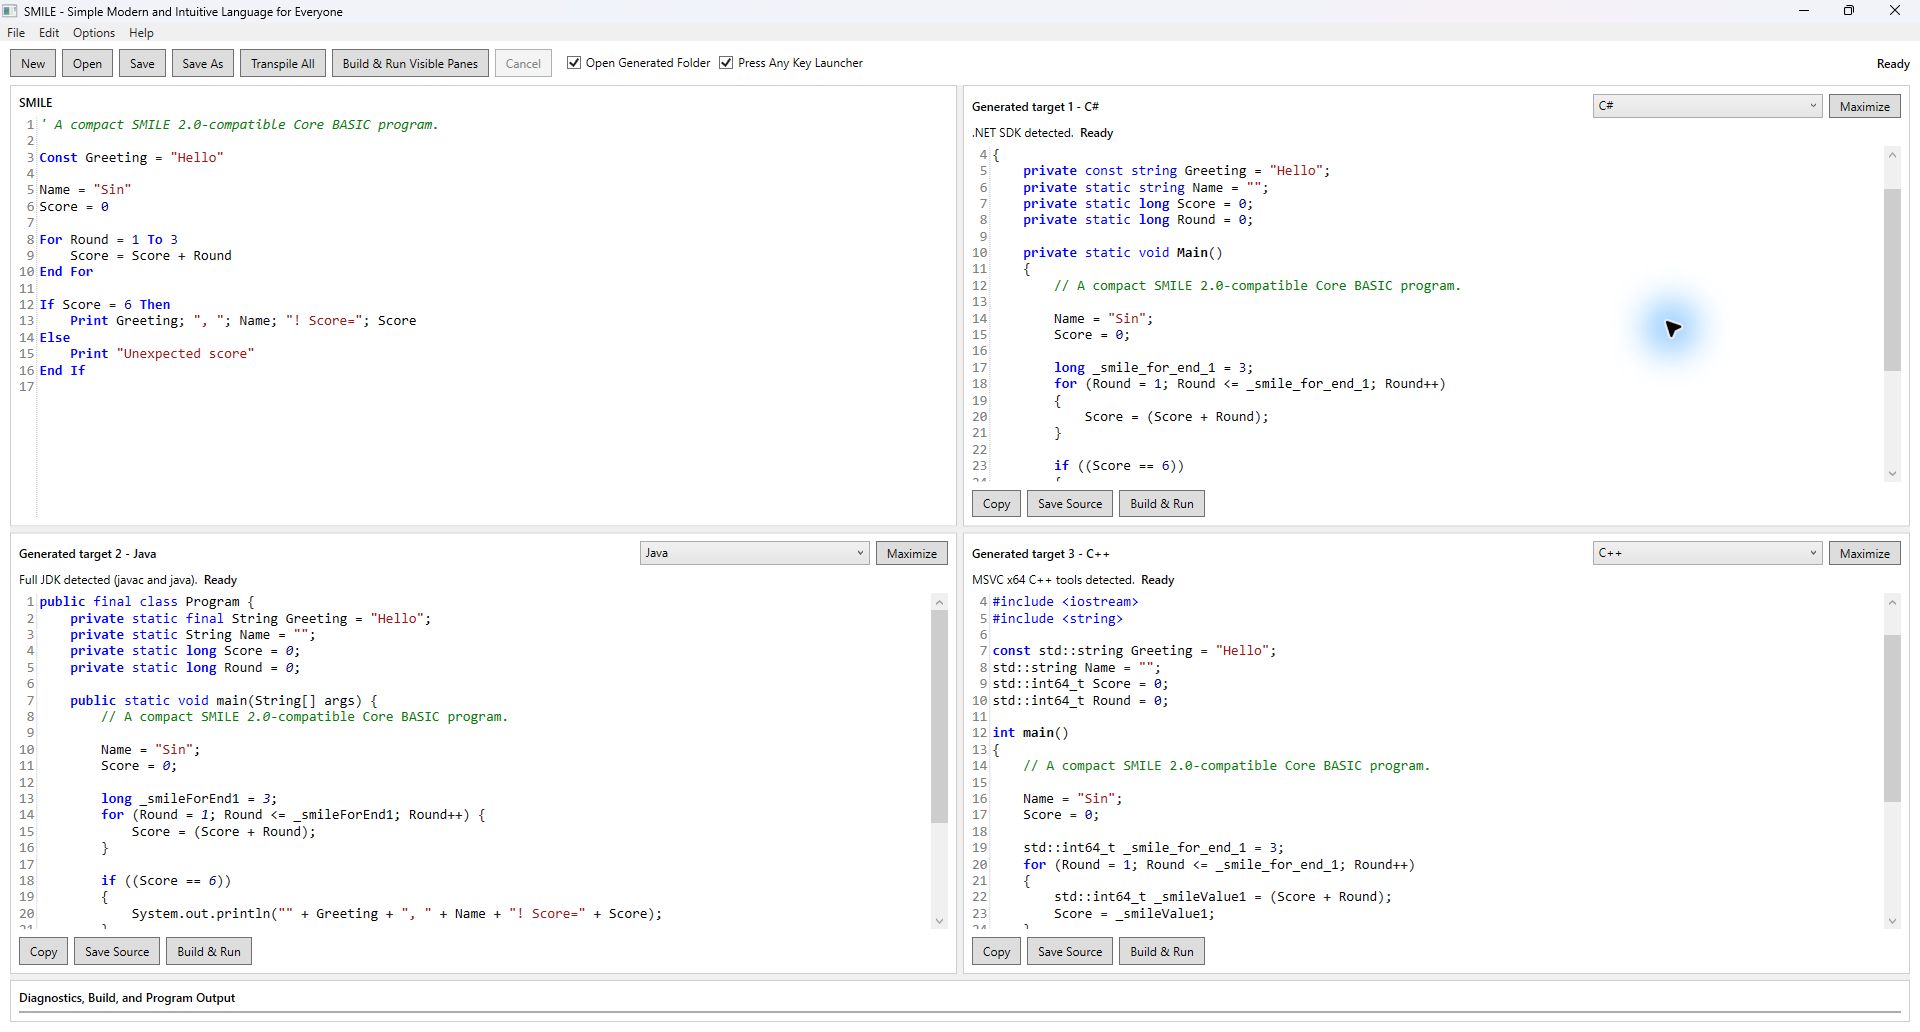
Task: Click C++ line '#include <iostream>'
Action: pos(1066,602)
